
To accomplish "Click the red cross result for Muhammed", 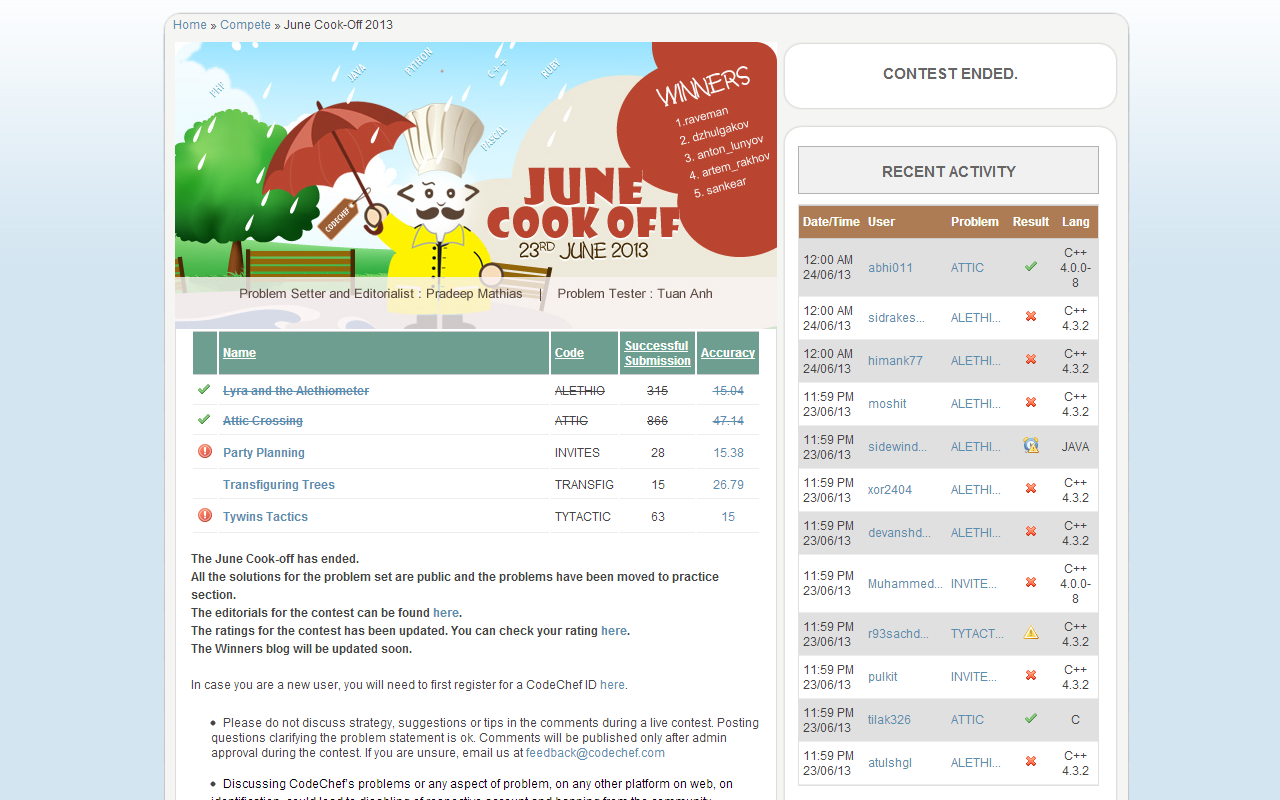I will pos(1031,583).
